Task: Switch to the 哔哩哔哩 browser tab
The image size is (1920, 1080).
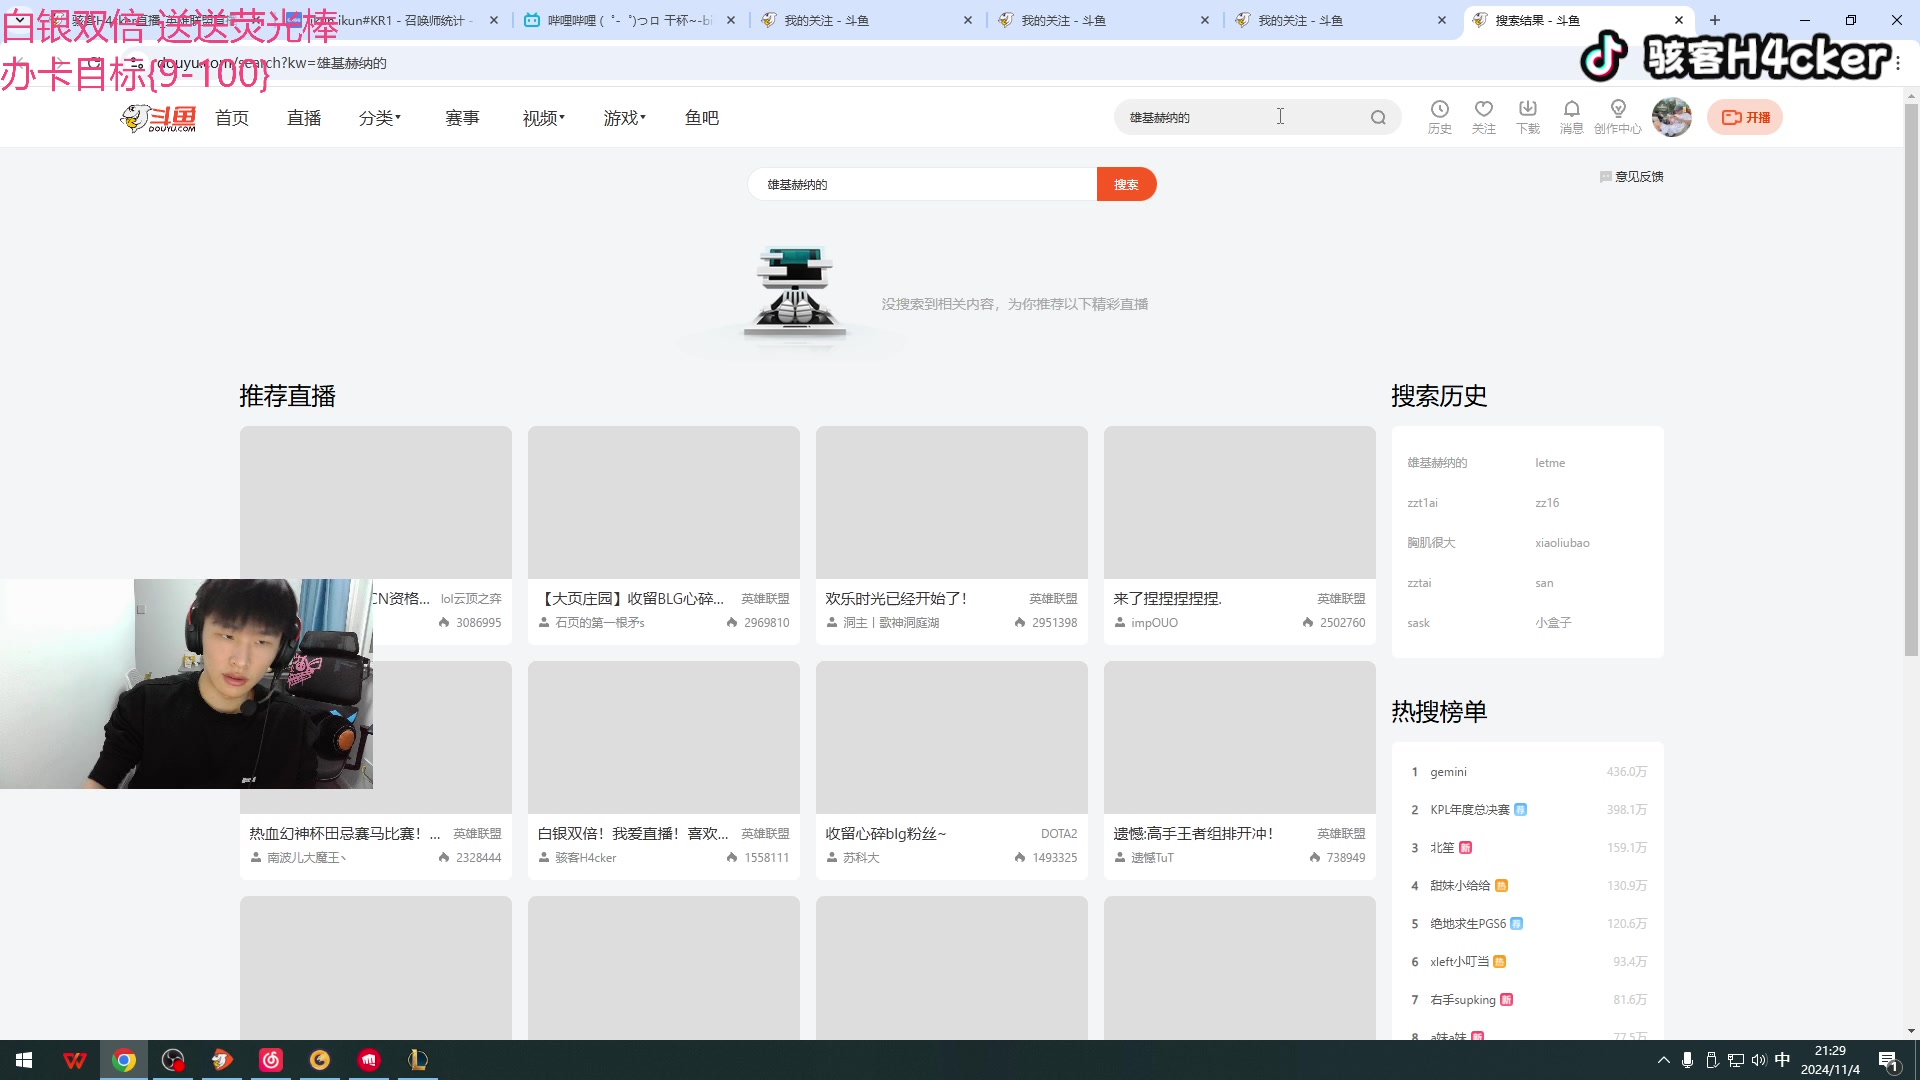Action: point(630,20)
